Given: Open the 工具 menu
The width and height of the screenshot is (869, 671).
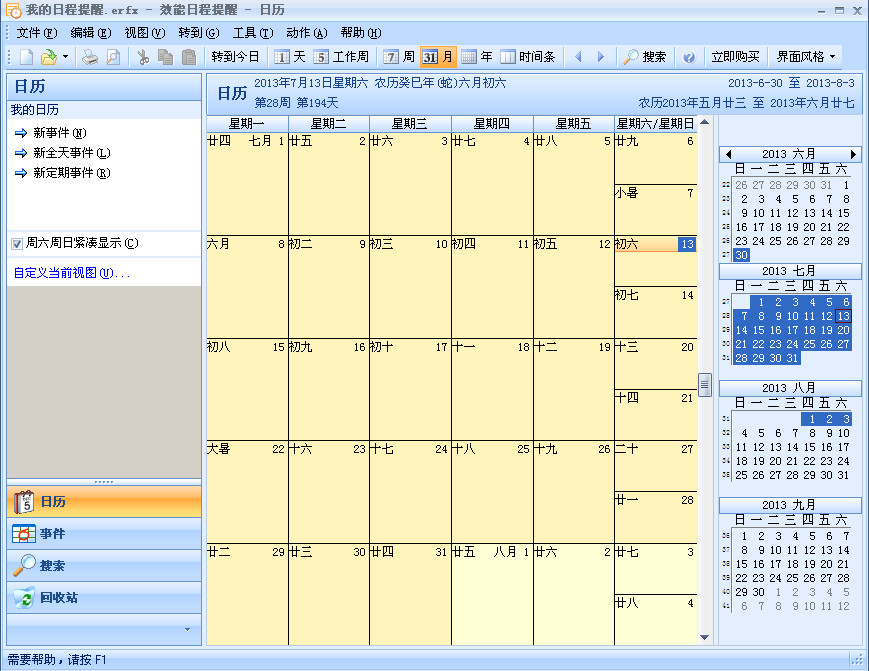Looking at the screenshot, I should point(253,33).
